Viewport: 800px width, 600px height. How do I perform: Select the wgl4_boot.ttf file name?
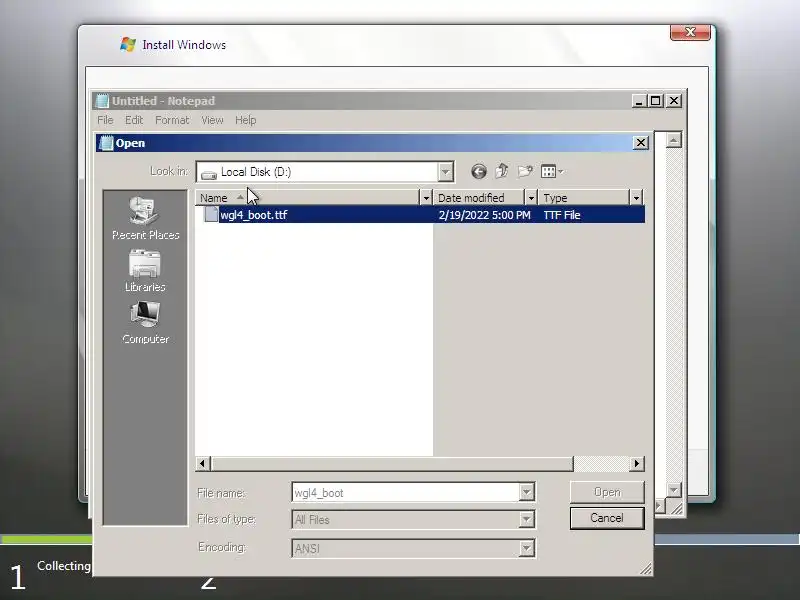coord(254,215)
